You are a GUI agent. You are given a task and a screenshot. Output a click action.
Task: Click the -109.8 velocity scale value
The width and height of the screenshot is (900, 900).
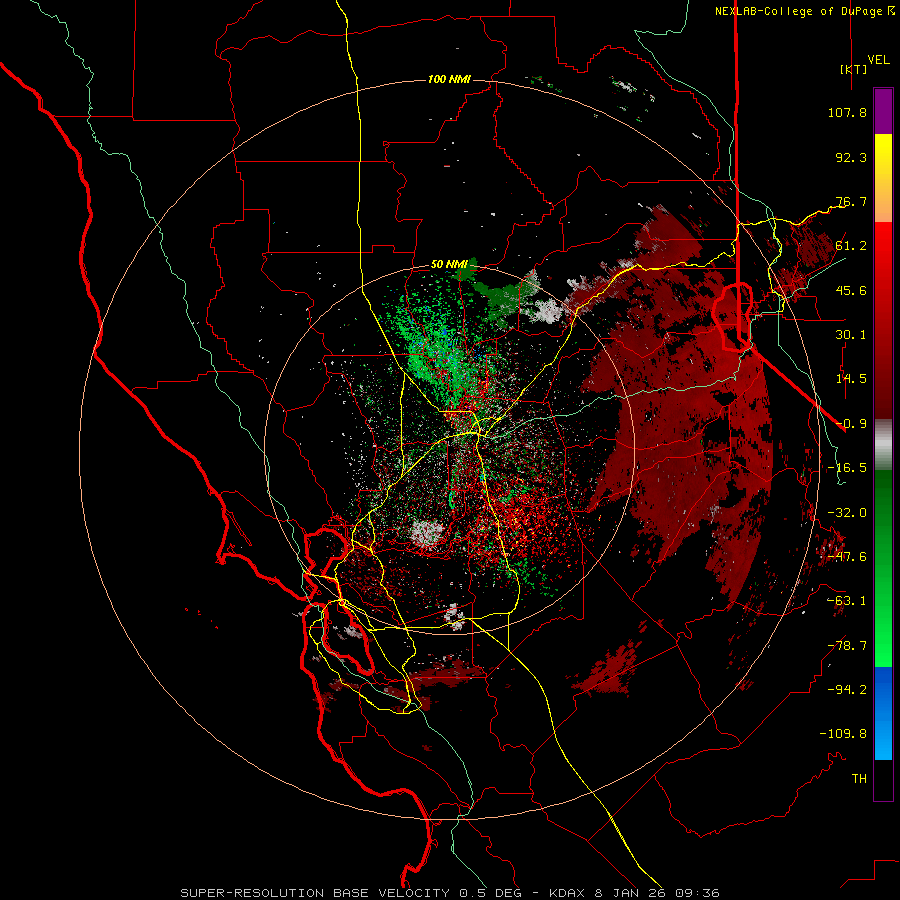[843, 734]
